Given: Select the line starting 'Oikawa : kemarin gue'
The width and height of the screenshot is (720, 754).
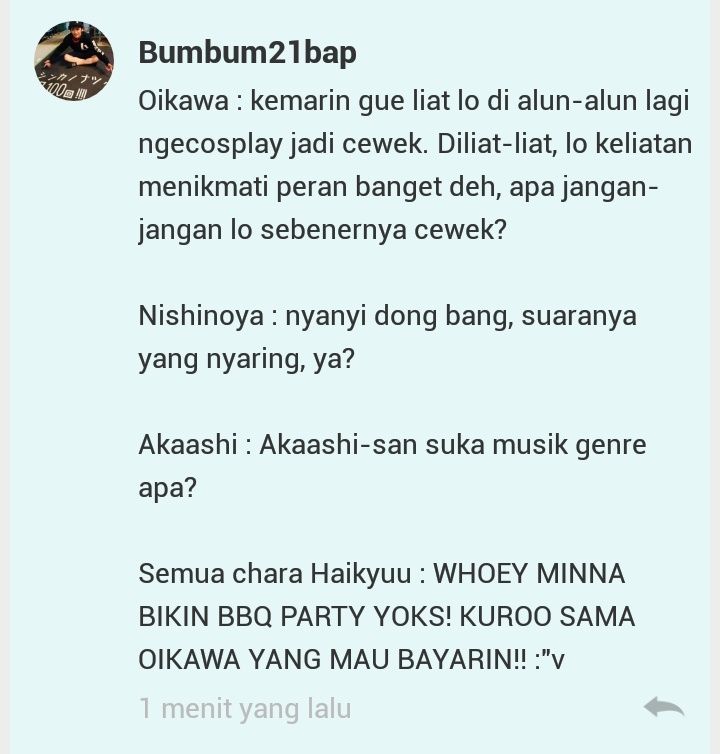Looking at the screenshot, I should (x=414, y=102).
